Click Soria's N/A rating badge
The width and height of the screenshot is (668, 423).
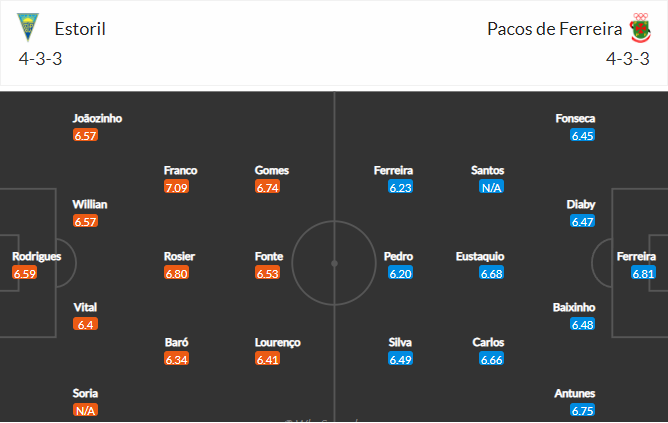85,410
